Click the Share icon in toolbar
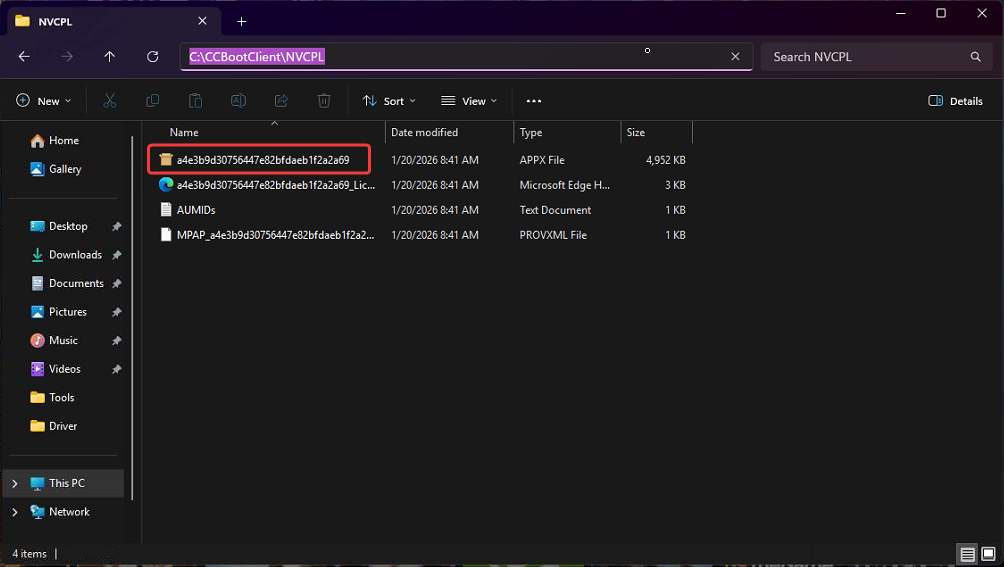This screenshot has height=567, width=1004. [281, 101]
